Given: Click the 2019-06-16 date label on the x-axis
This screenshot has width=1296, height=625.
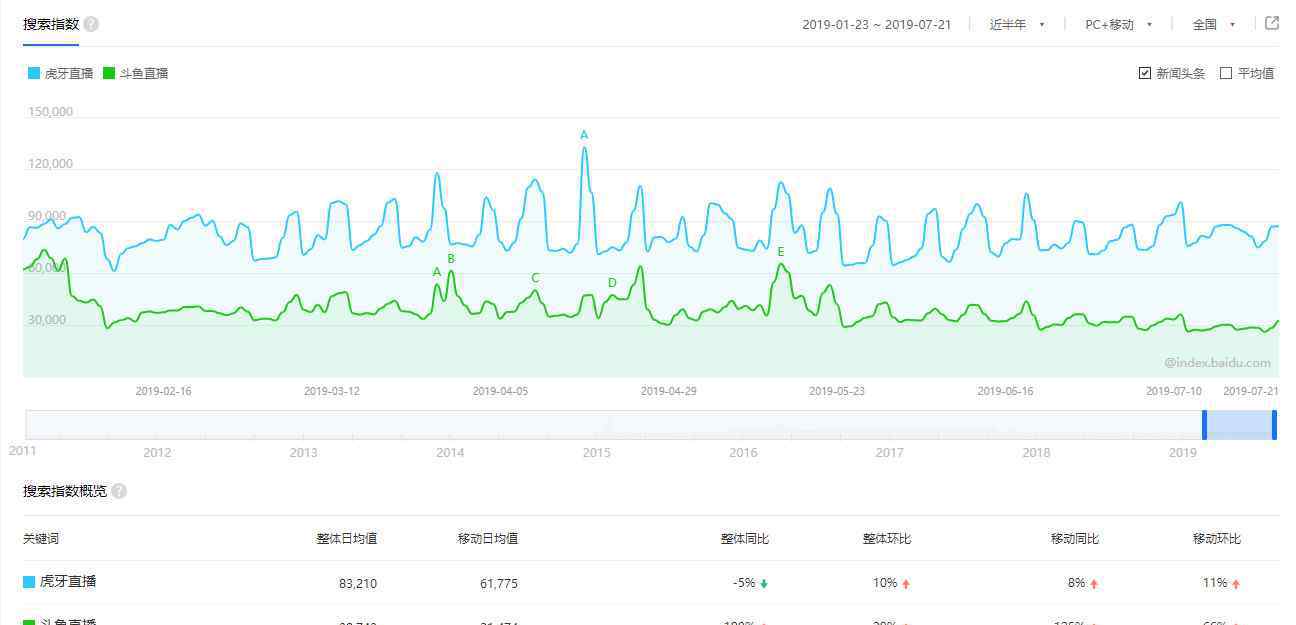Looking at the screenshot, I should click(1005, 391).
